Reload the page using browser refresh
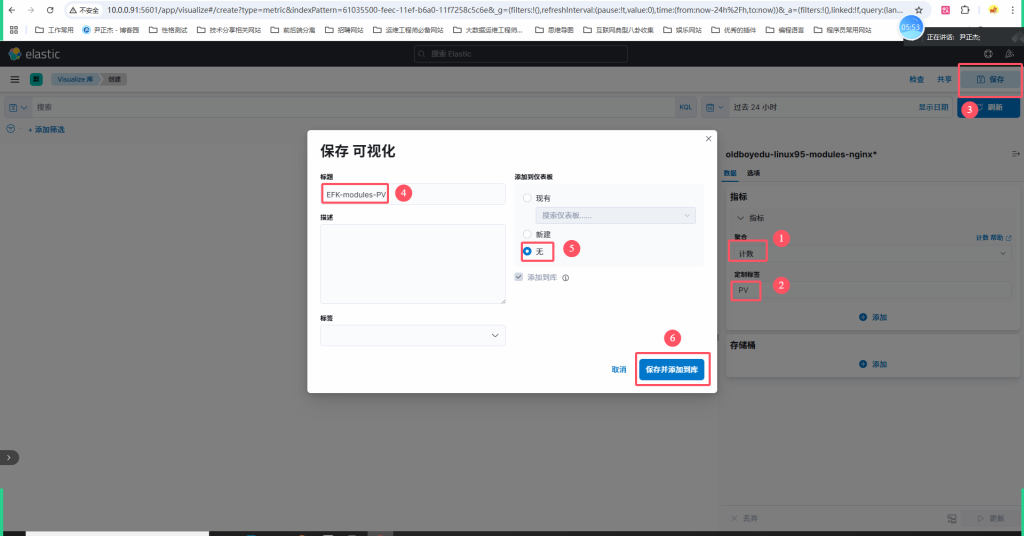Viewport: 1024px width, 536px height. pyautogui.click(x=50, y=10)
